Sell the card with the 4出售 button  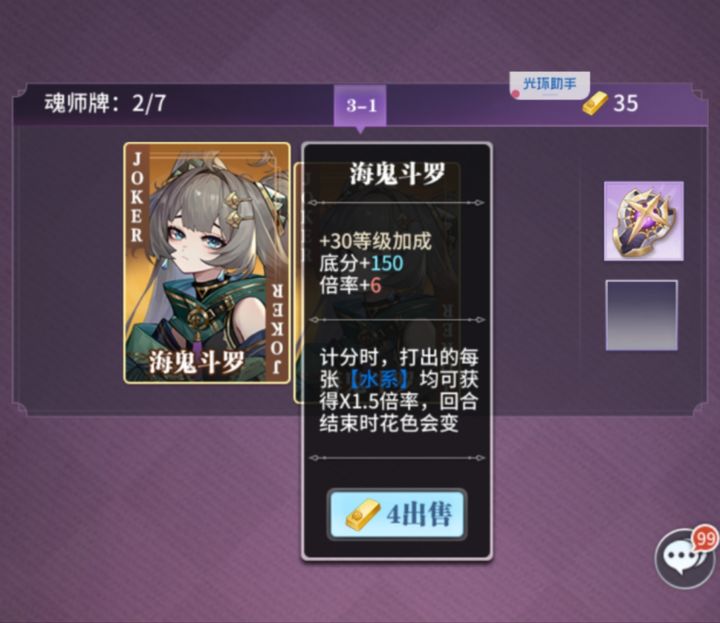[397, 514]
